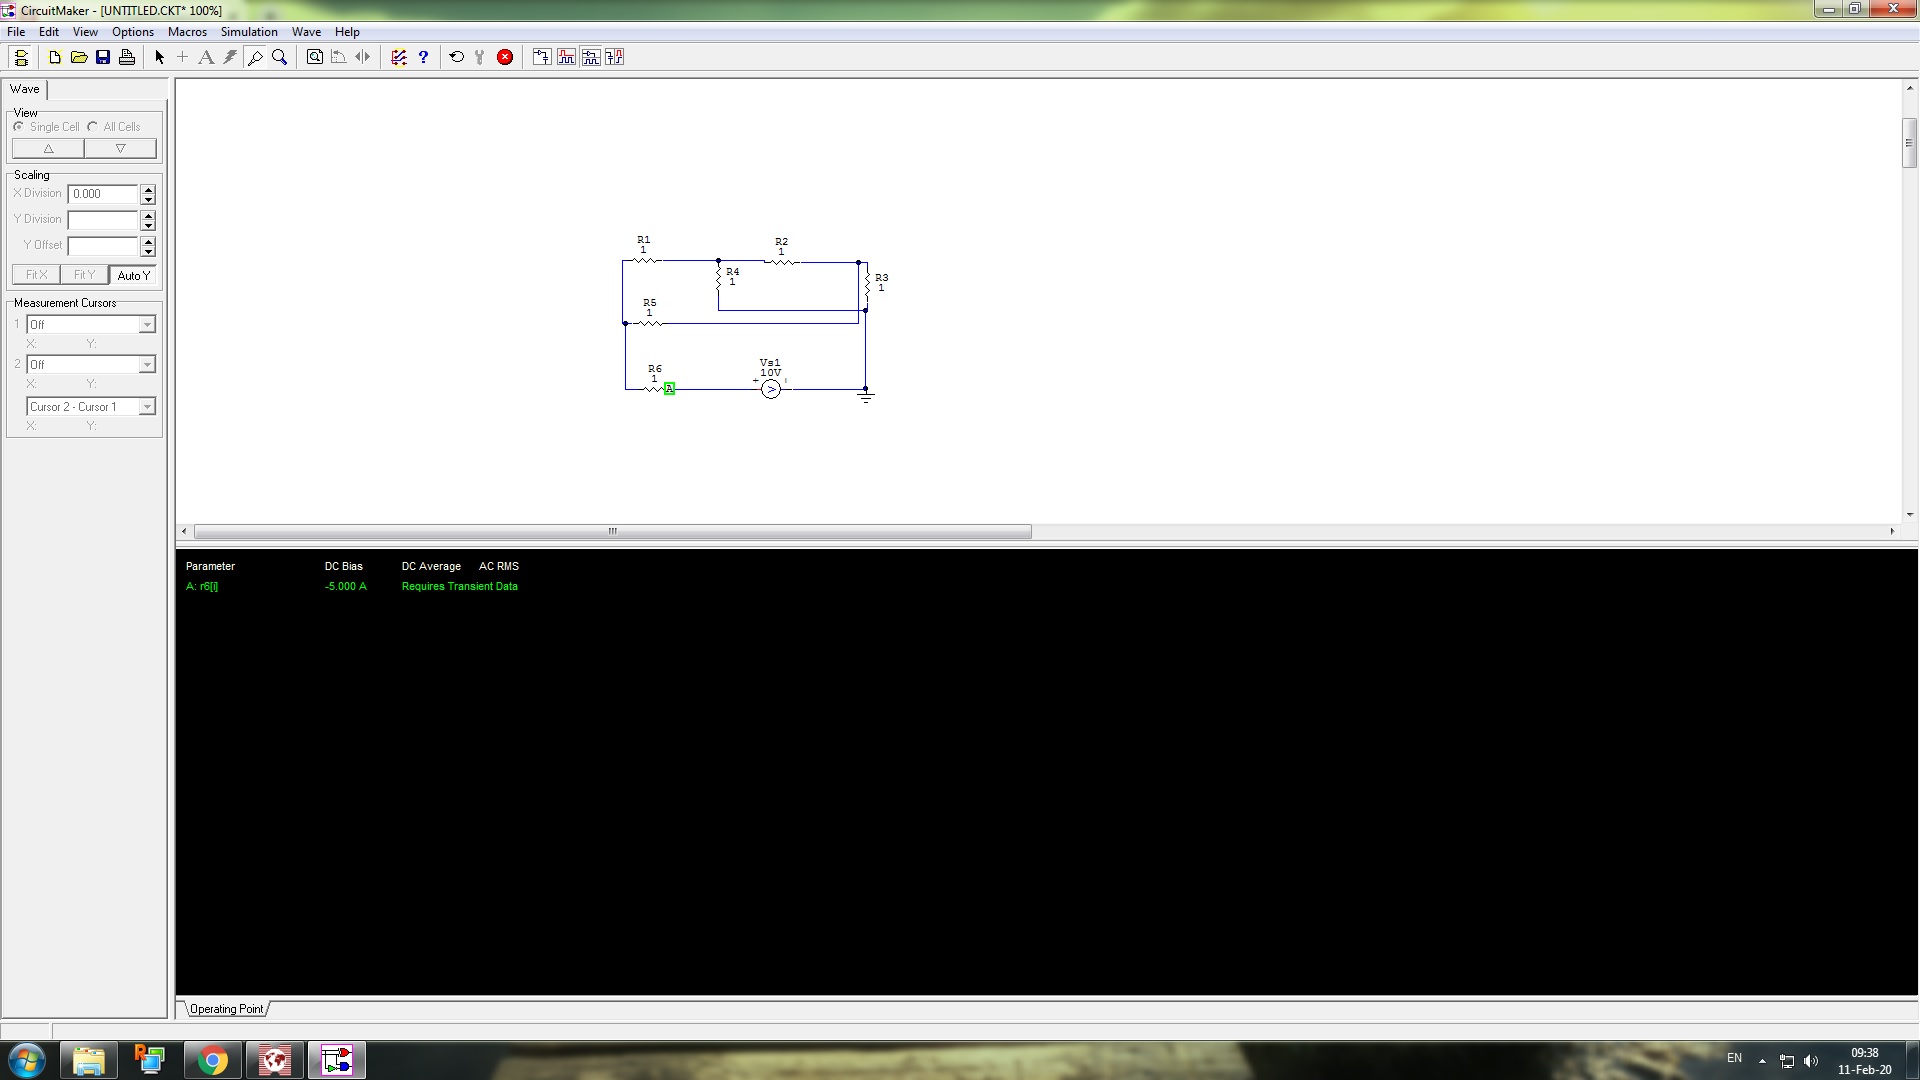Click the Split horizontal window icon

pyautogui.click(x=541, y=57)
